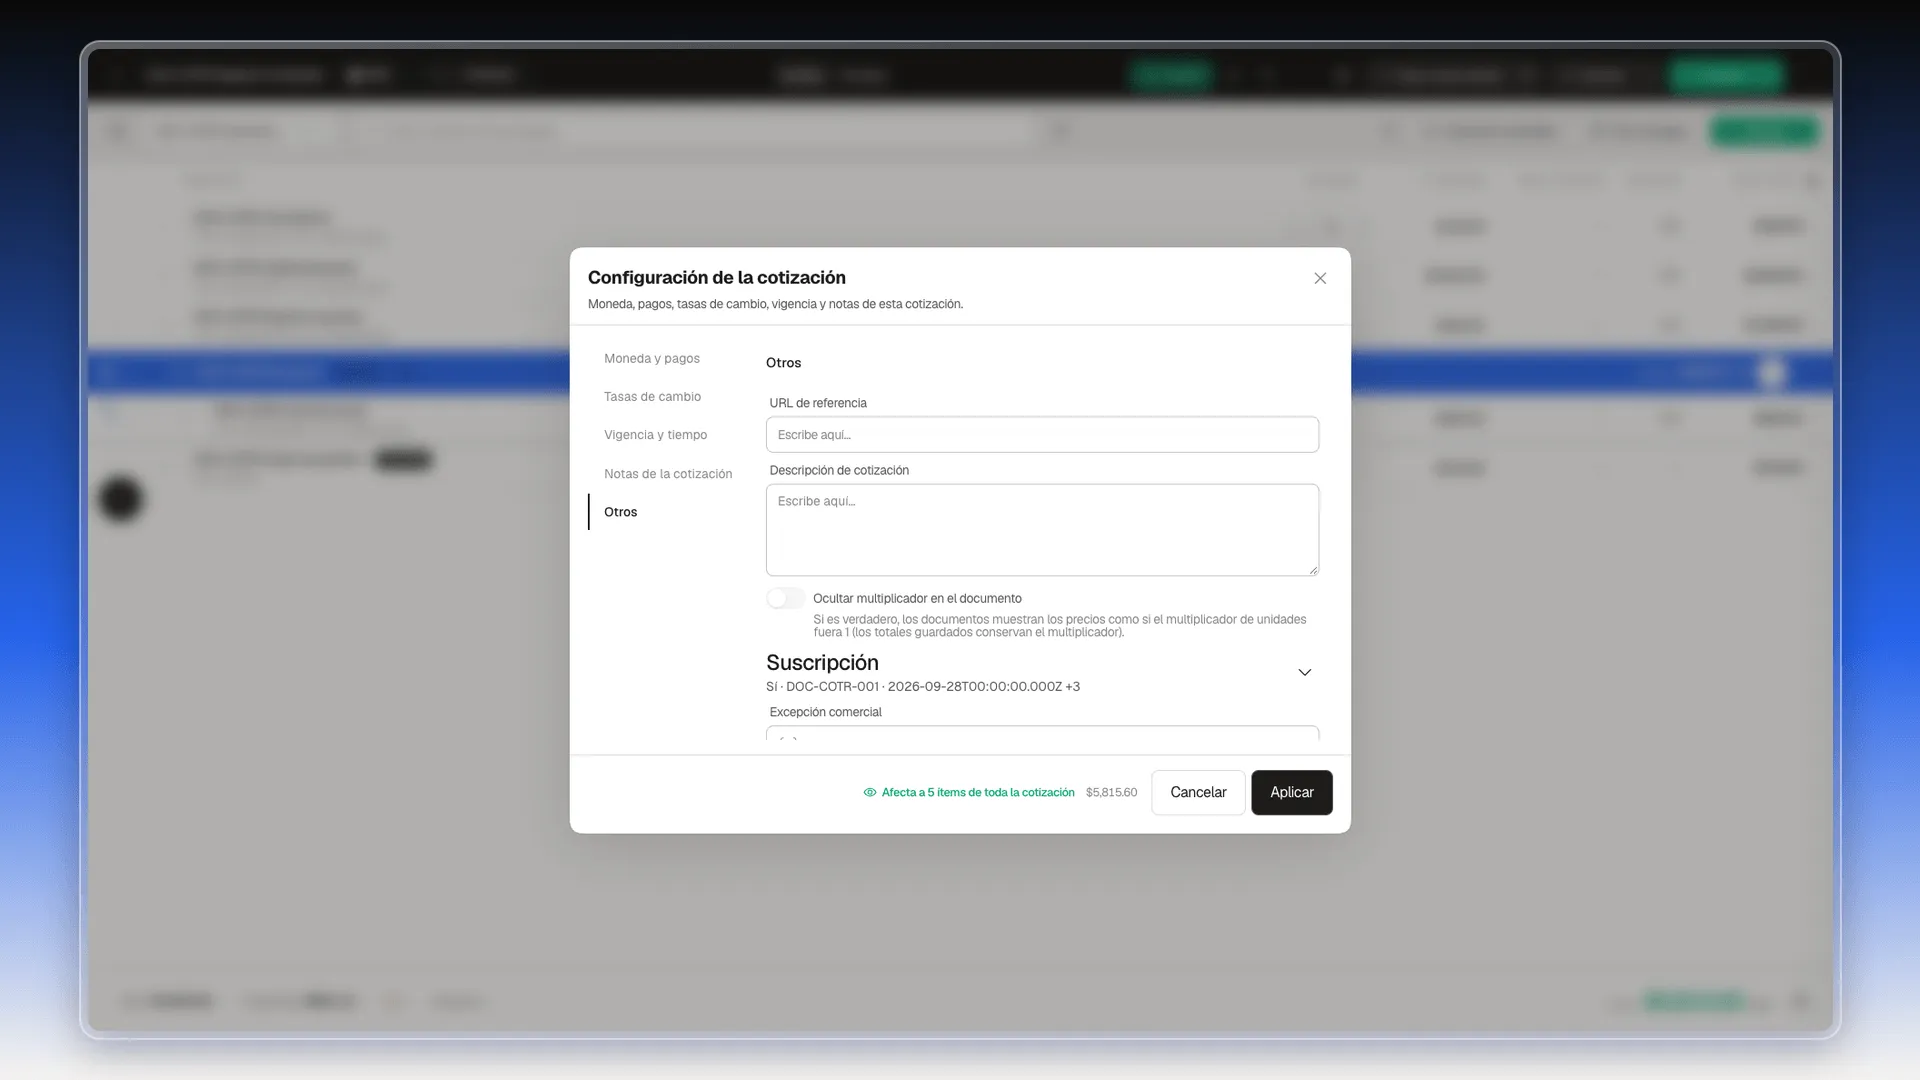Expand the Suscripción chevron

pos(1304,672)
